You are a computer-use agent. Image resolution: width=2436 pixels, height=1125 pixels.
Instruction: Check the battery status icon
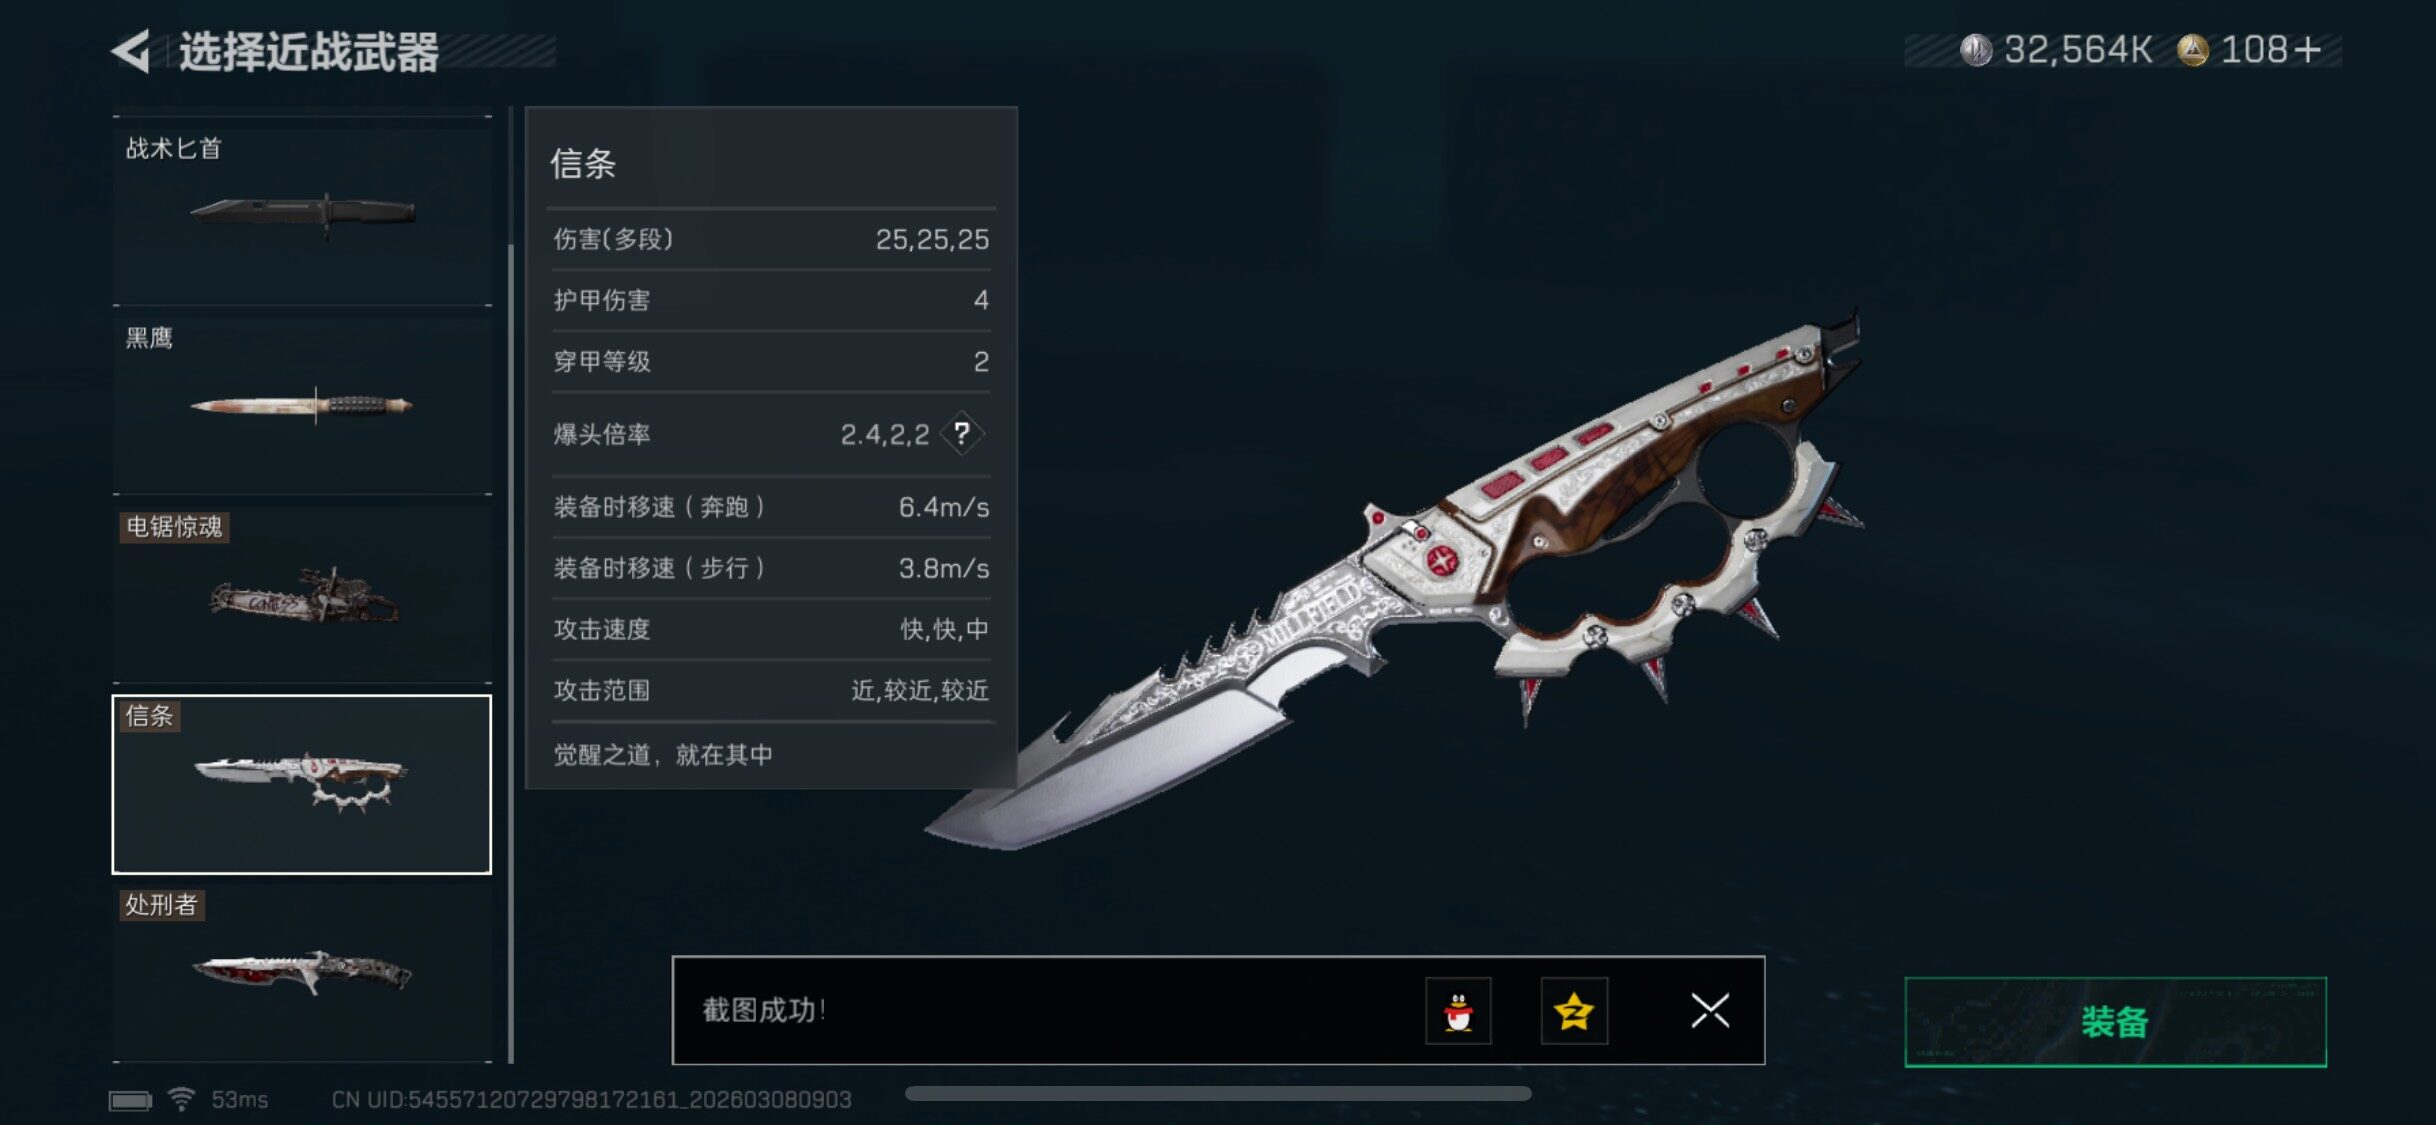point(130,1100)
